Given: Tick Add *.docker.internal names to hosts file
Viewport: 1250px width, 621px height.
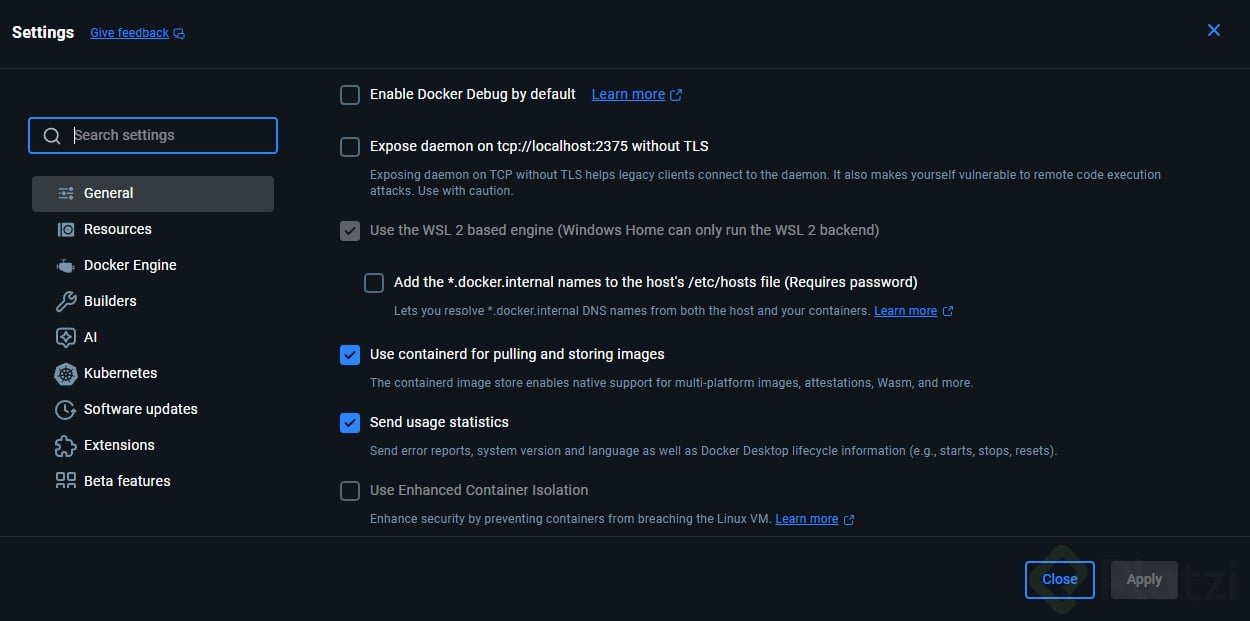Looking at the screenshot, I should pyautogui.click(x=374, y=283).
